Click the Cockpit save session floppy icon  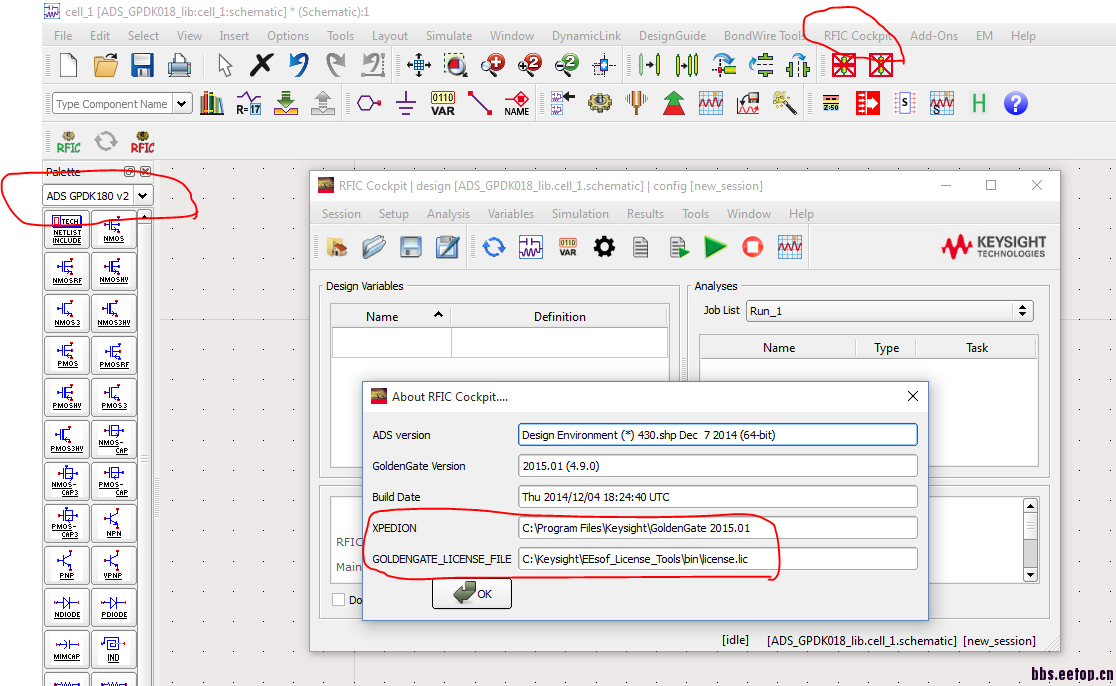coord(411,247)
